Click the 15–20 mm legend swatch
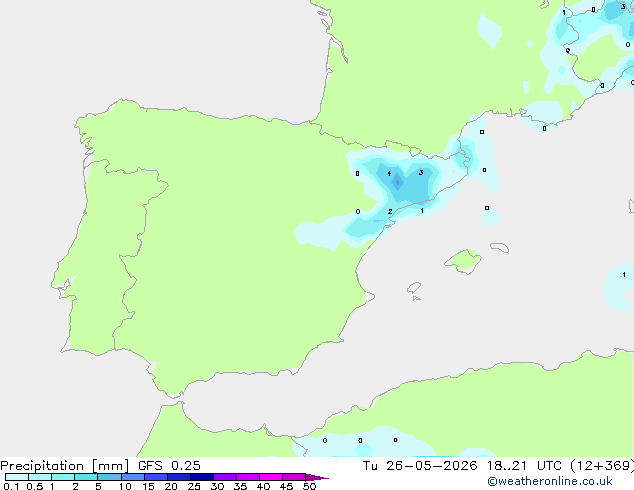 click(x=156, y=477)
